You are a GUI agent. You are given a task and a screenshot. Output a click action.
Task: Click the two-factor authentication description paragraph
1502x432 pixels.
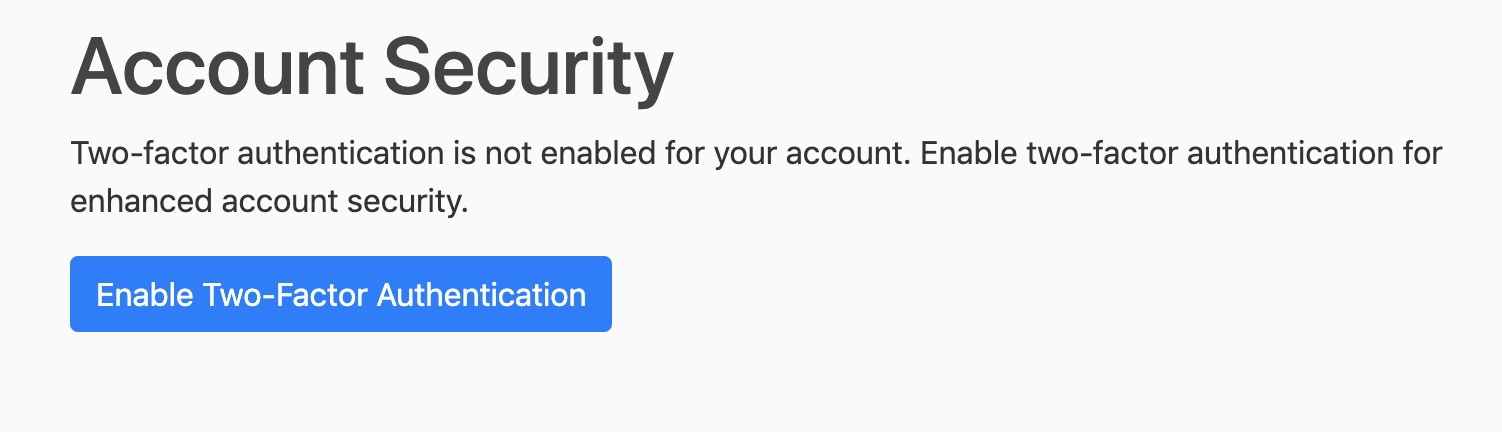point(755,178)
